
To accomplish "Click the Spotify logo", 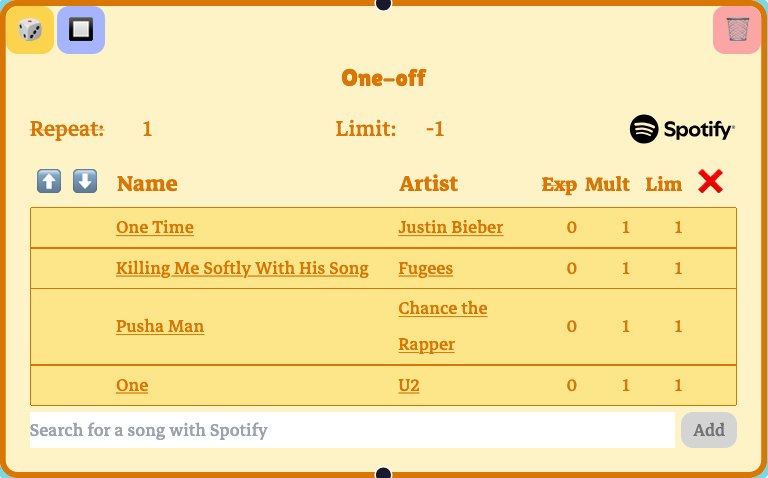I will 682,129.
